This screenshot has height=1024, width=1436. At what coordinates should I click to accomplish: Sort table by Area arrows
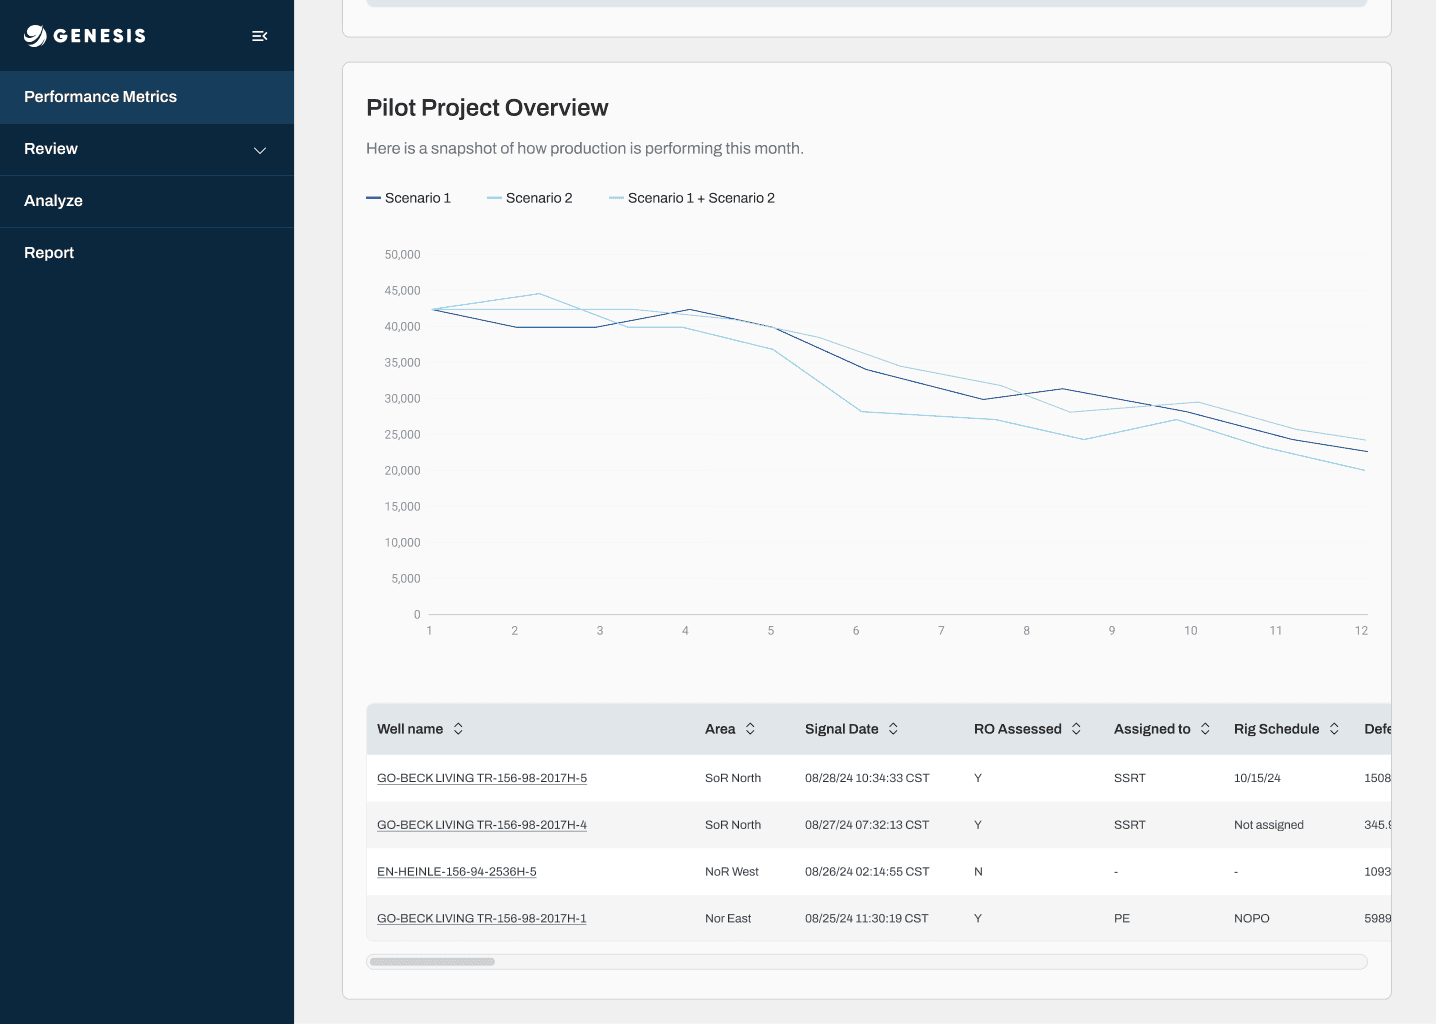tap(750, 729)
